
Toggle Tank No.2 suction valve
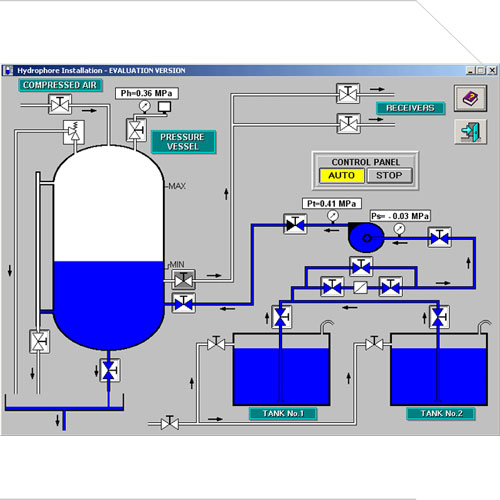[x=439, y=317]
